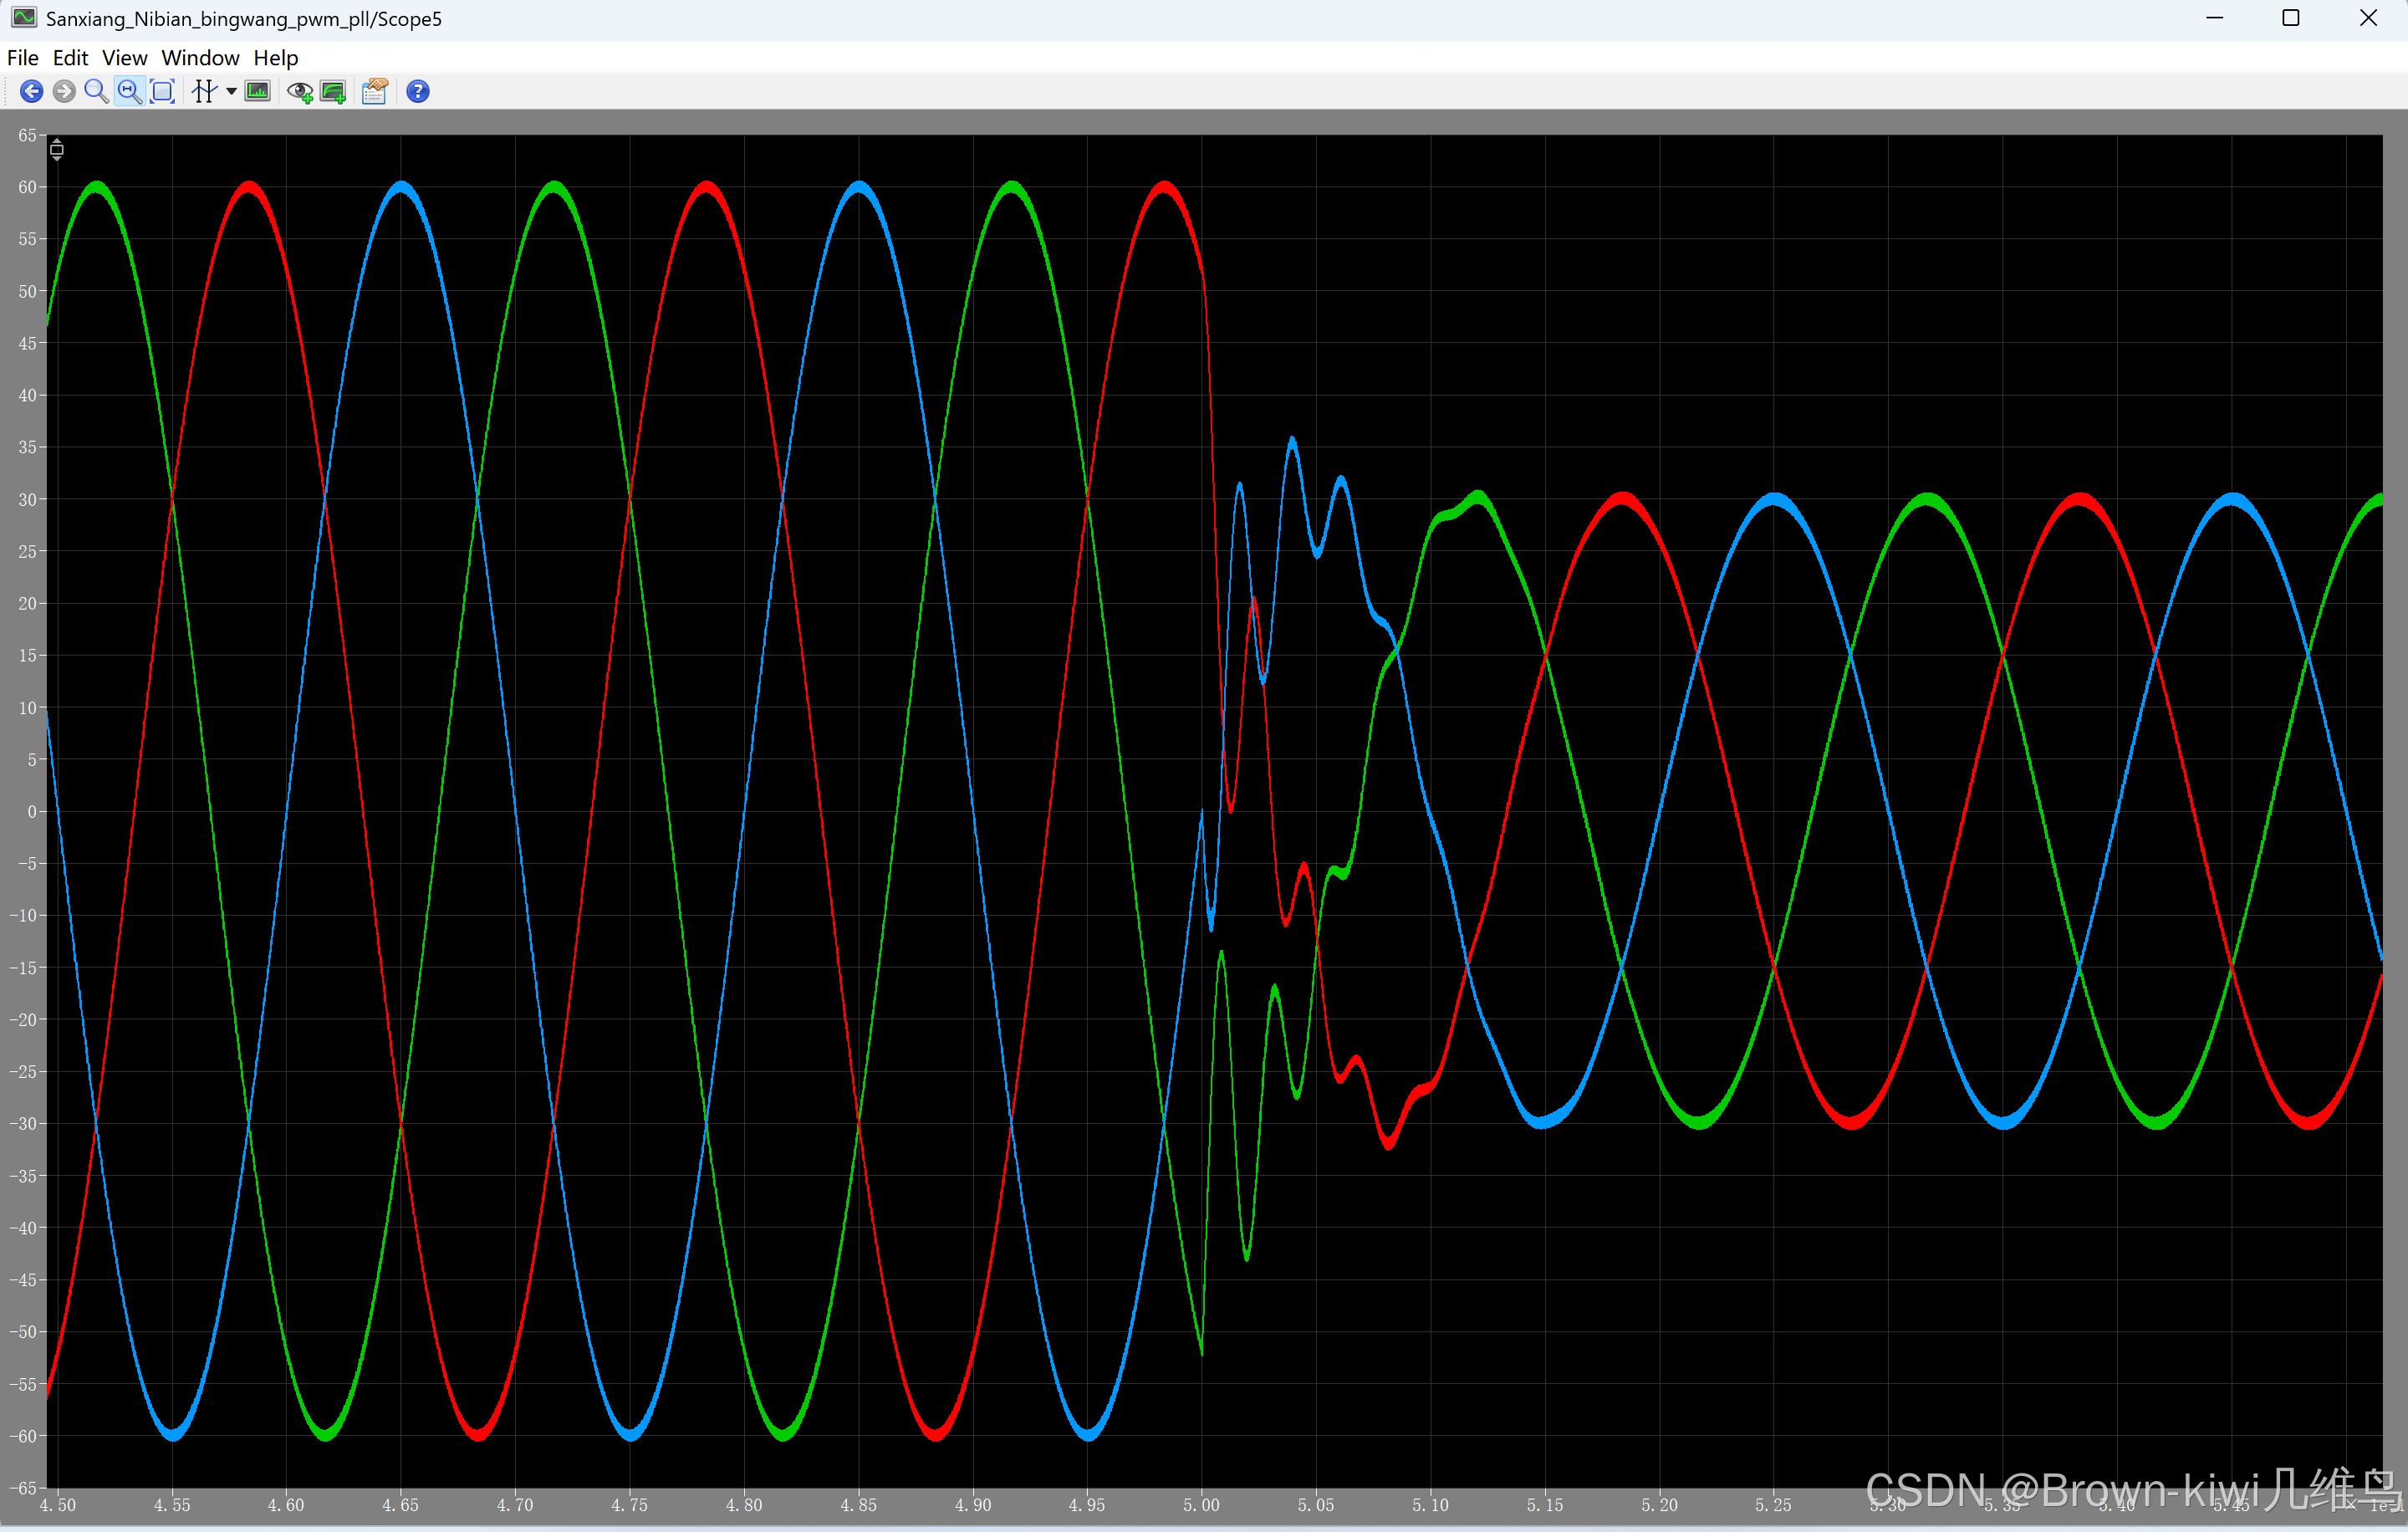Image resolution: width=2408 pixels, height=1532 pixels.
Task: Click the hold current trace icon
Action: (333, 92)
